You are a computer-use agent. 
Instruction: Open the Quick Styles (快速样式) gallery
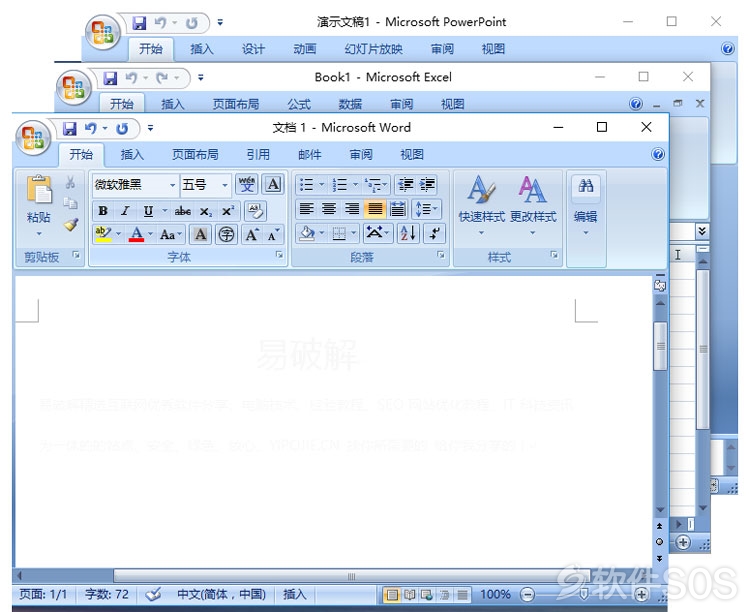point(481,206)
